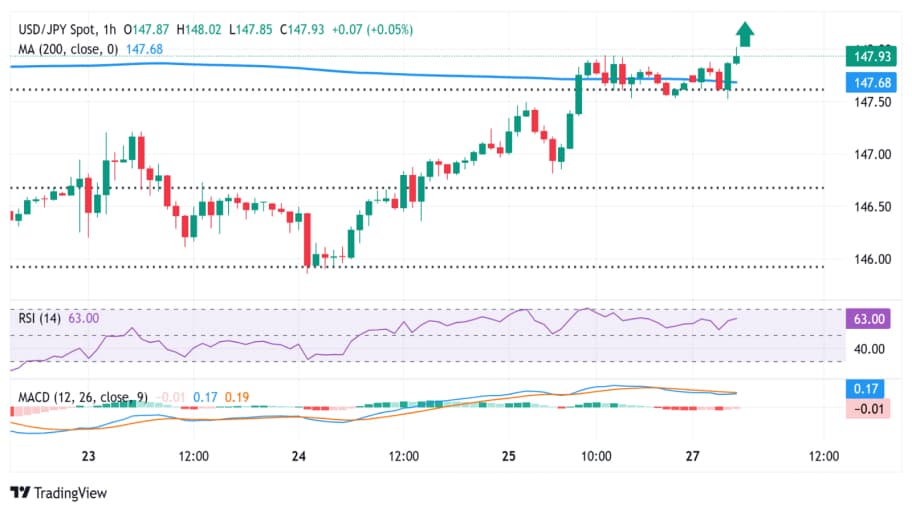
Task: Click the 147.50 price axis label
Action: (872, 102)
